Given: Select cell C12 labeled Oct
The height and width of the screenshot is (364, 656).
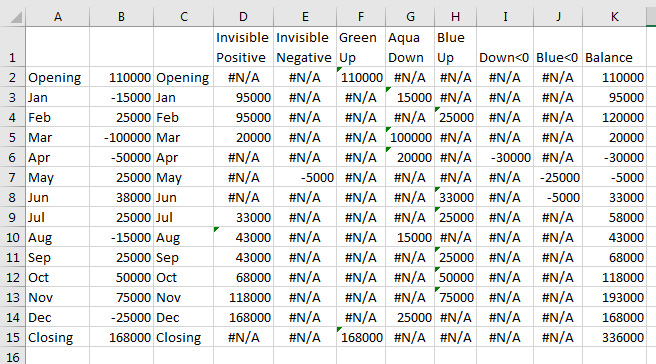Looking at the screenshot, I should pyautogui.click(x=184, y=277).
